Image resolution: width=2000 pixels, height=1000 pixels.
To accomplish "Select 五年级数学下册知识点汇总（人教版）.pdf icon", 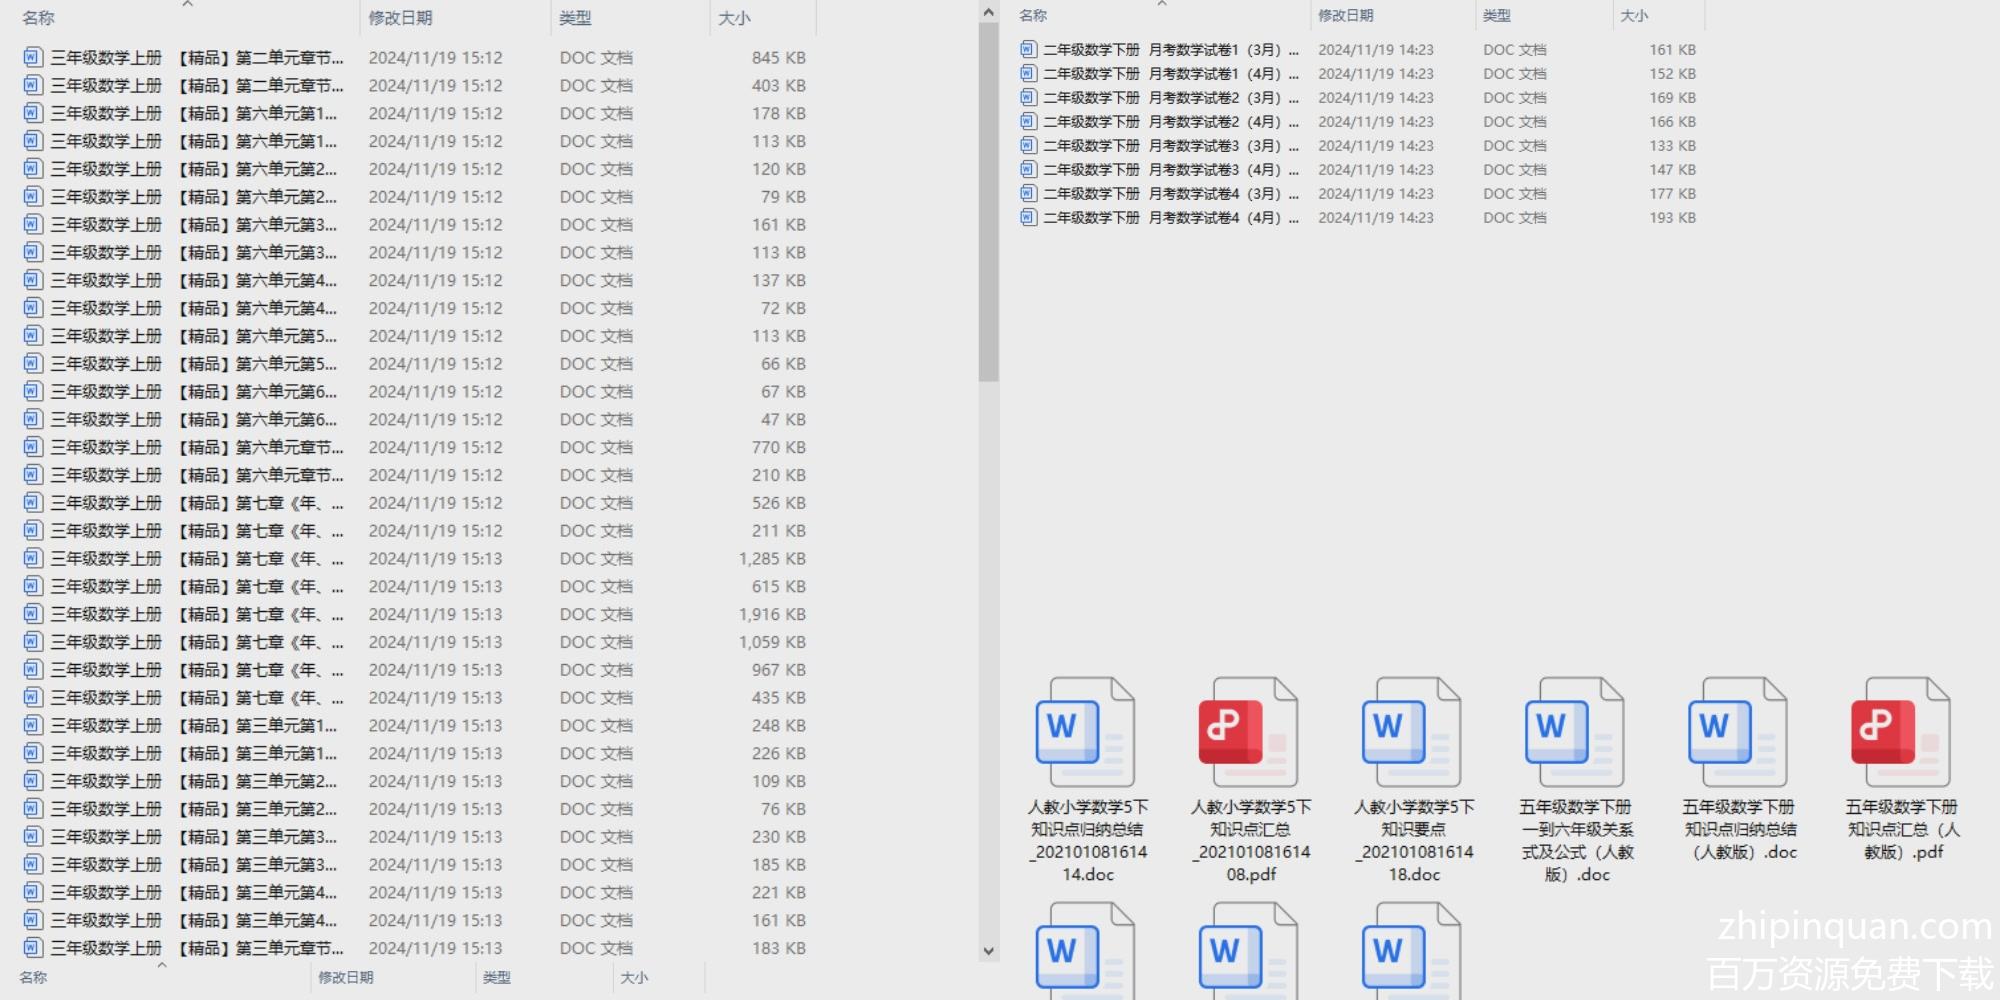I will point(1901,732).
